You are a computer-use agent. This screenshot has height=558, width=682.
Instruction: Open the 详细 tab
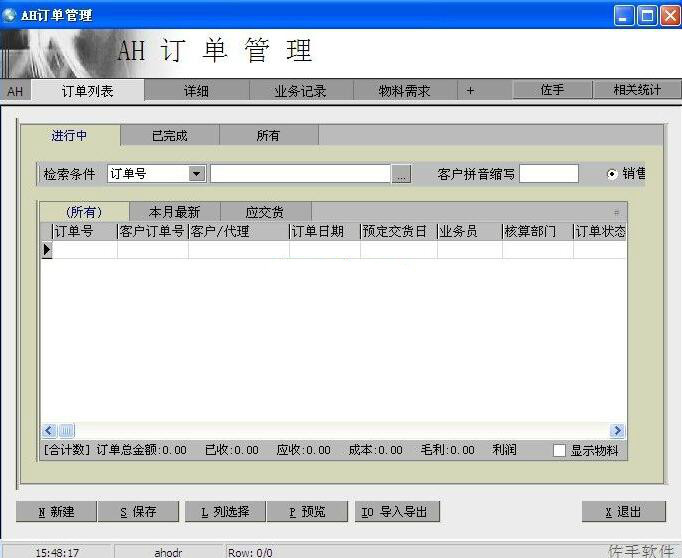click(196, 91)
